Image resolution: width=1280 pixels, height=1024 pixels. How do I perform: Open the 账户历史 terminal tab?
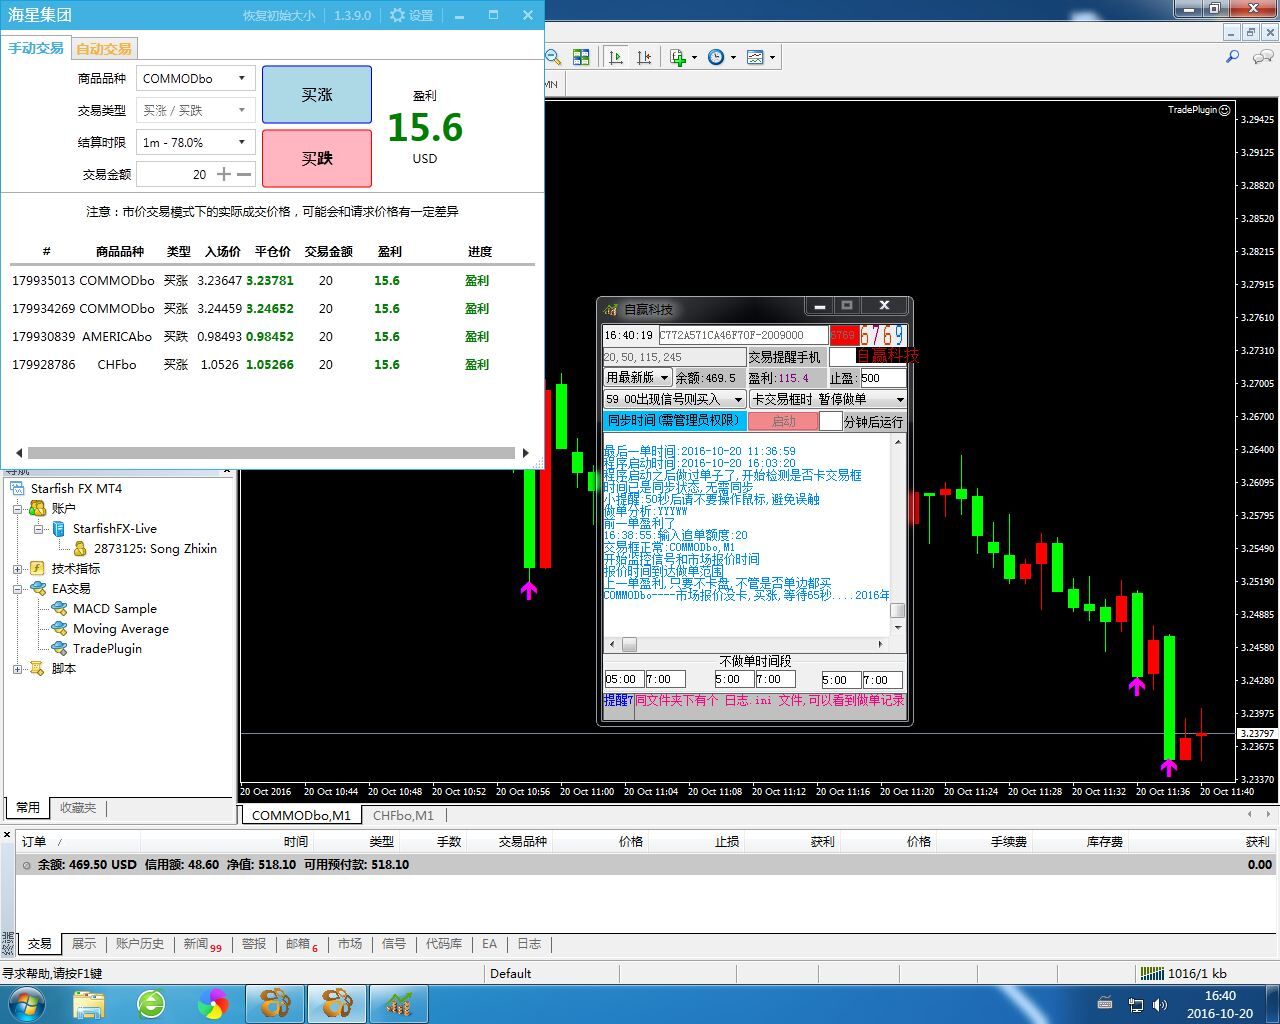click(139, 943)
